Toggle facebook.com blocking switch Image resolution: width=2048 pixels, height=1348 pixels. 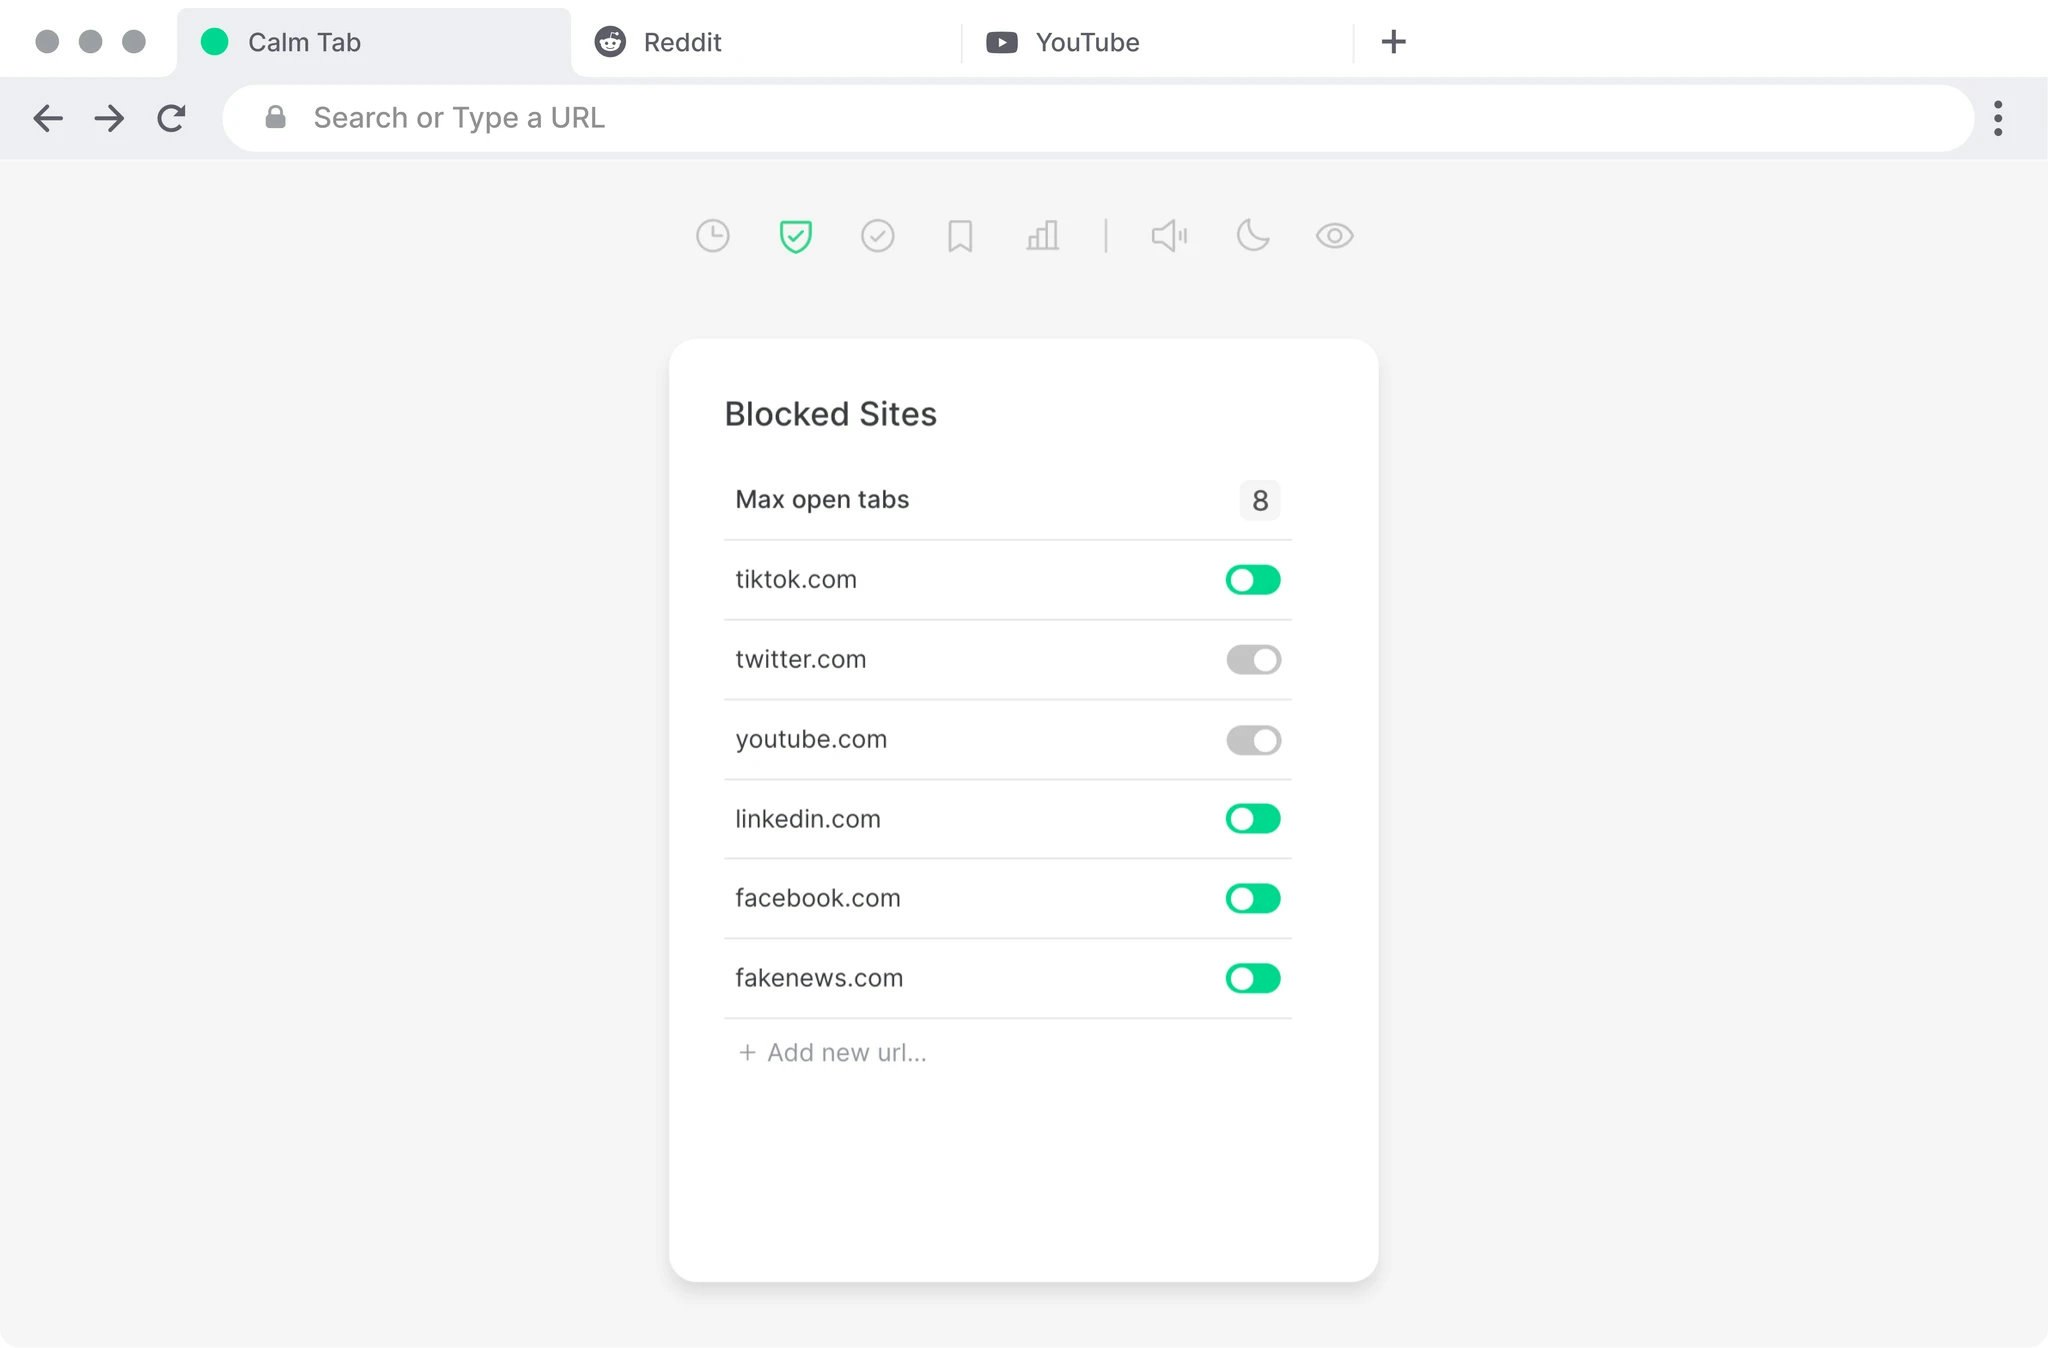tap(1253, 898)
